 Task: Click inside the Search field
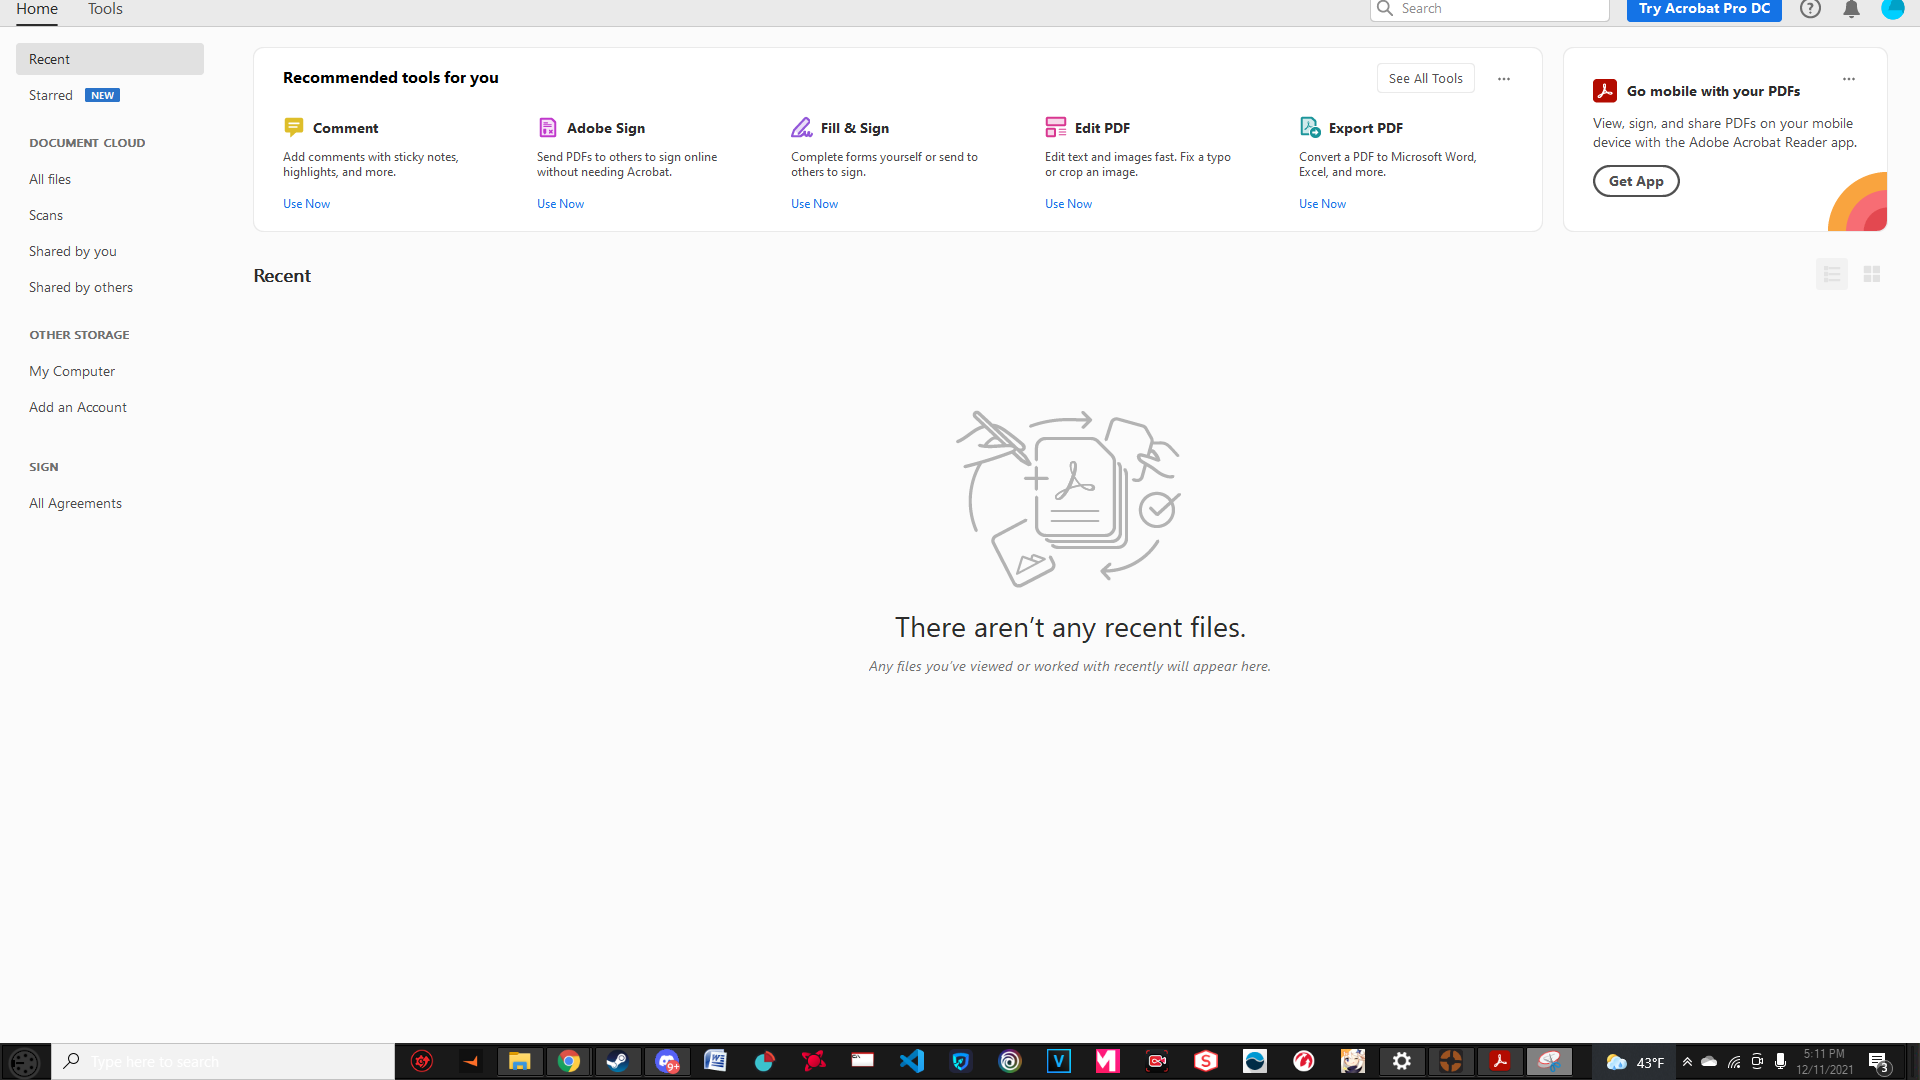pos(1489,8)
